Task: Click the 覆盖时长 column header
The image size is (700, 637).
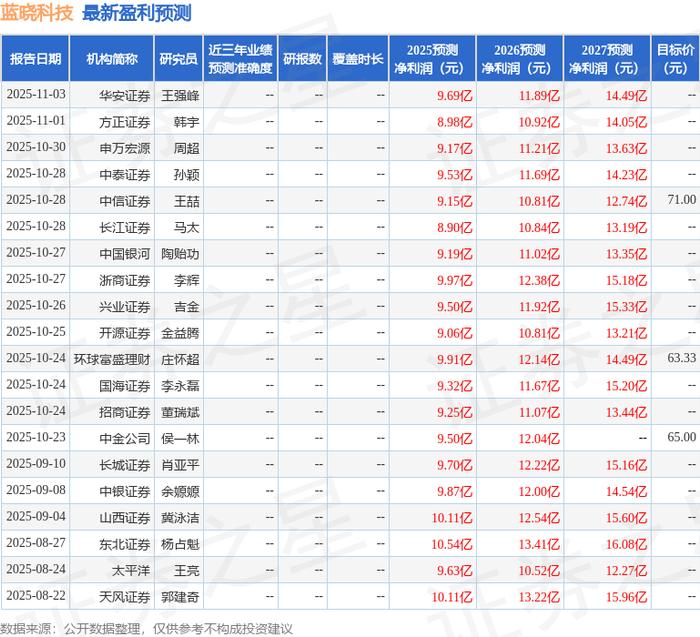Action: pyautogui.click(x=358, y=59)
